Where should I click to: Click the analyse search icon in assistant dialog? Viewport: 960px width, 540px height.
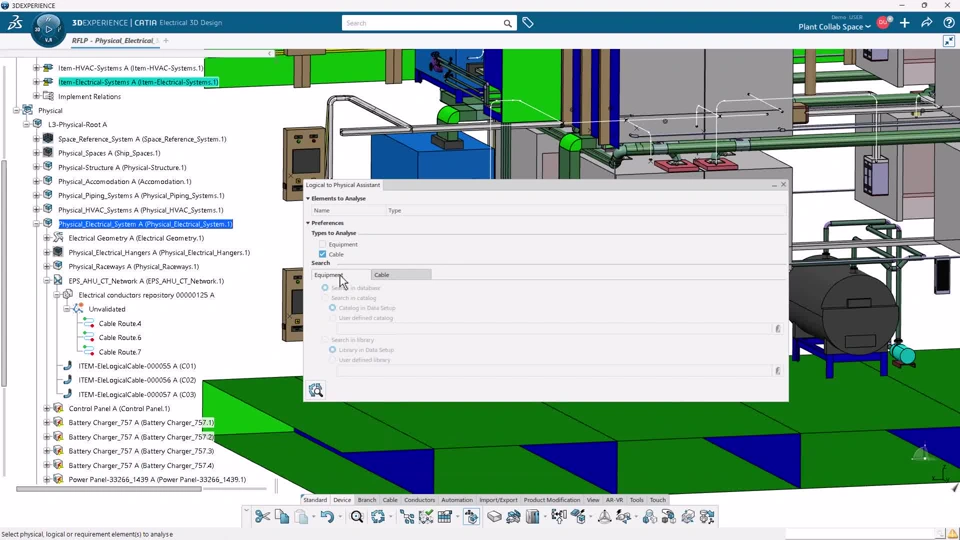[316, 390]
